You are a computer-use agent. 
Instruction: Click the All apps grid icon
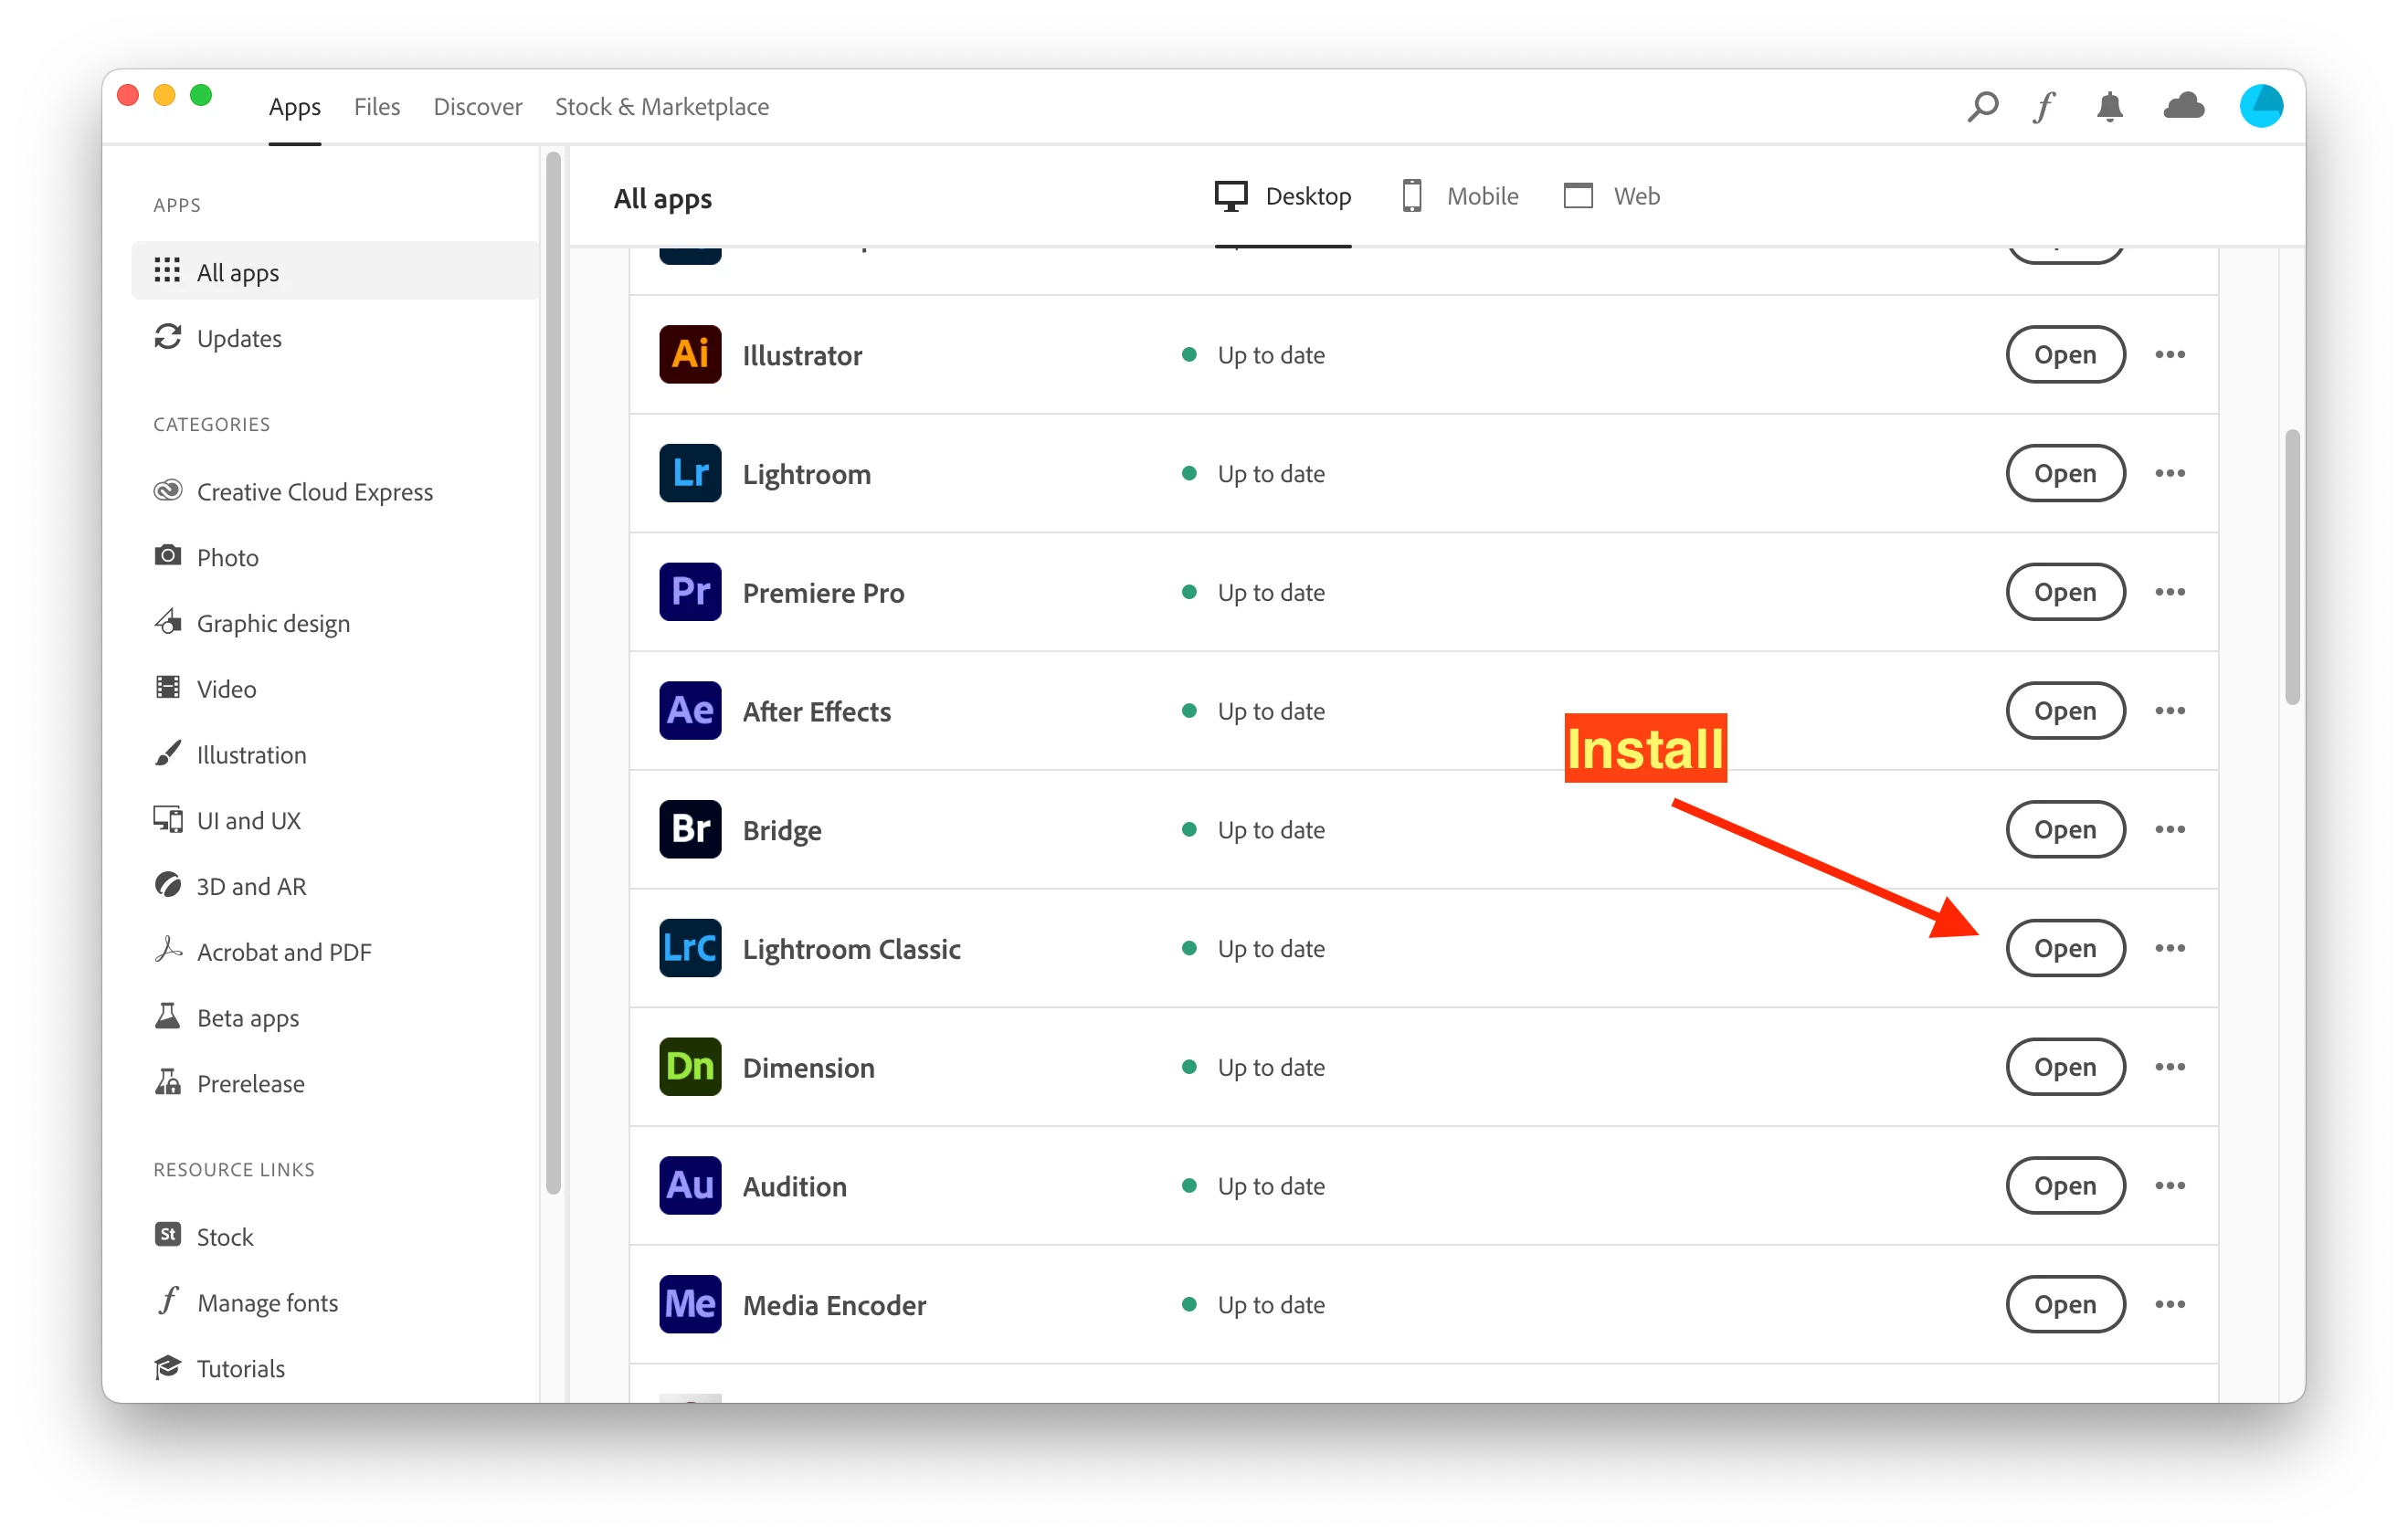pyautogui.click(x=167, y=270)
